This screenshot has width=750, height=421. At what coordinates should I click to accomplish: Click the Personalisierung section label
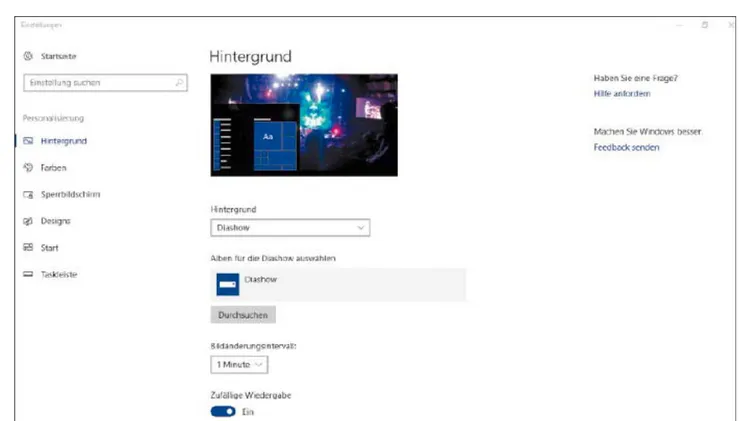(53, 118)
